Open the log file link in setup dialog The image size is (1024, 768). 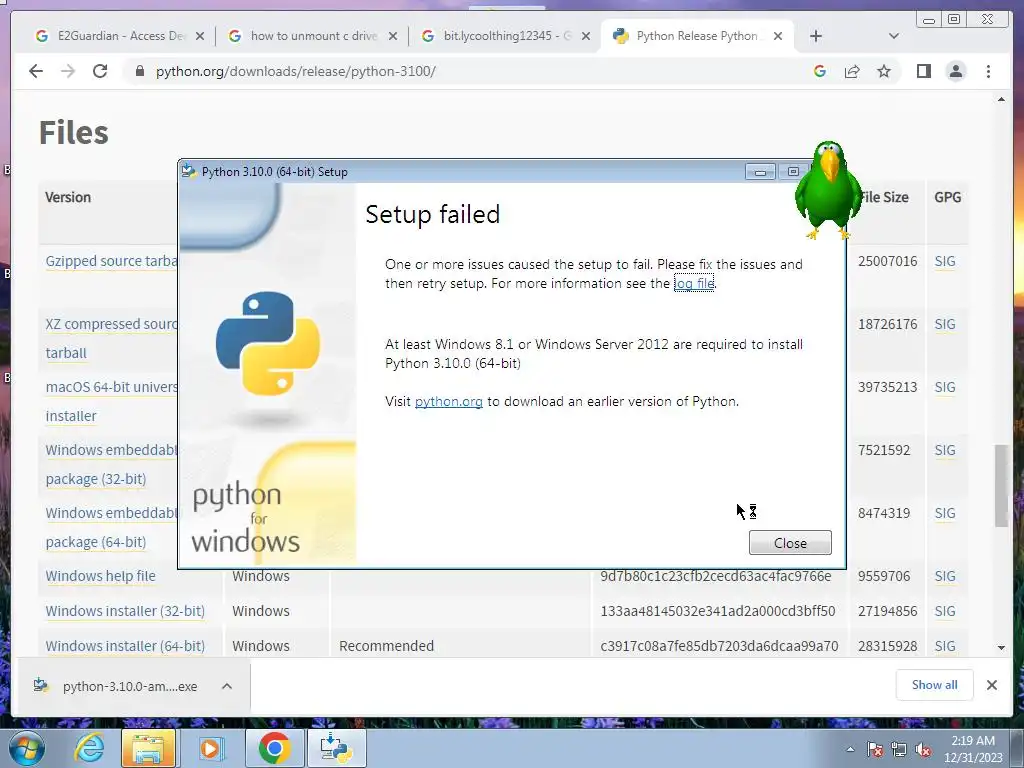(694, 283)
